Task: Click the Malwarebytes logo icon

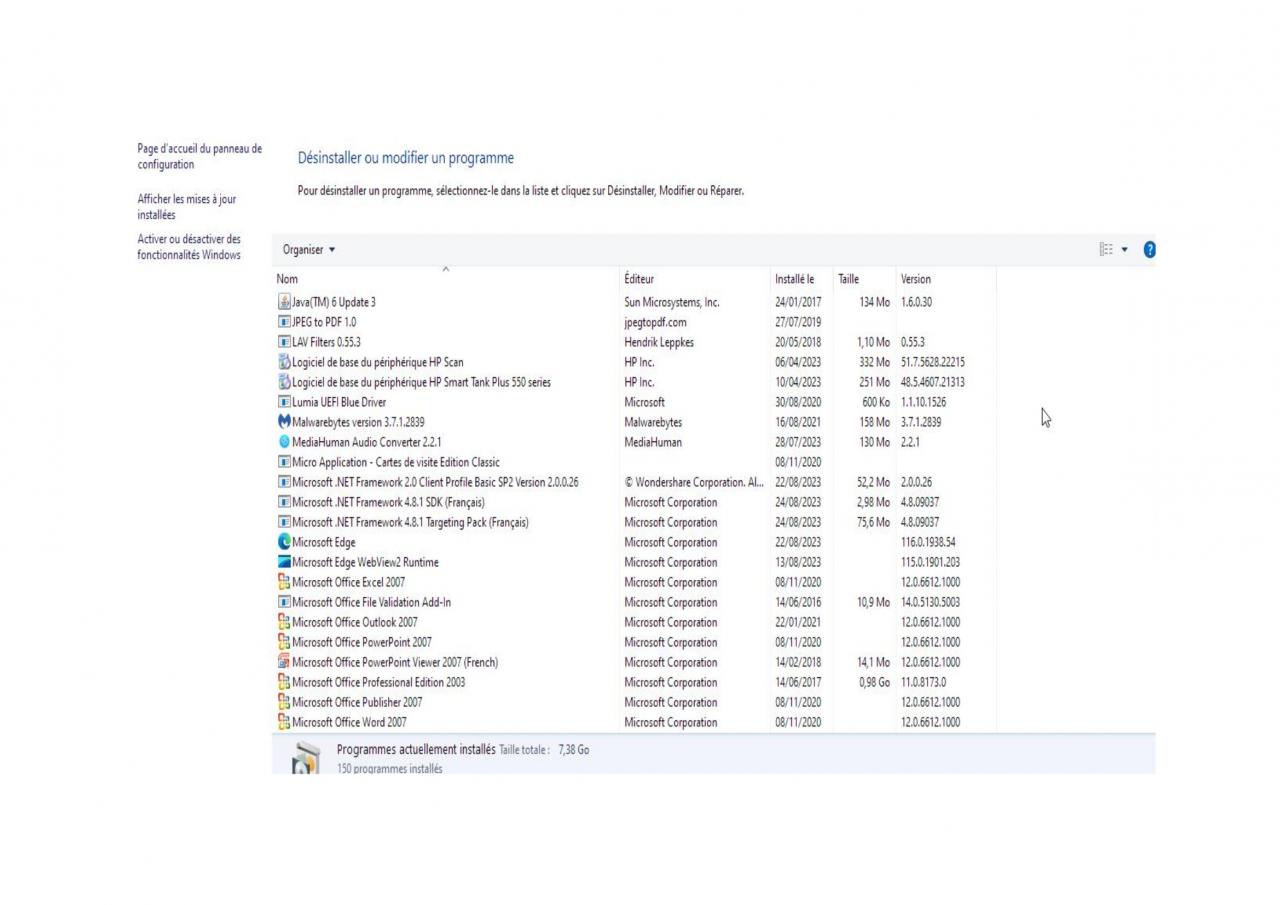Action: tap(284, 422)
